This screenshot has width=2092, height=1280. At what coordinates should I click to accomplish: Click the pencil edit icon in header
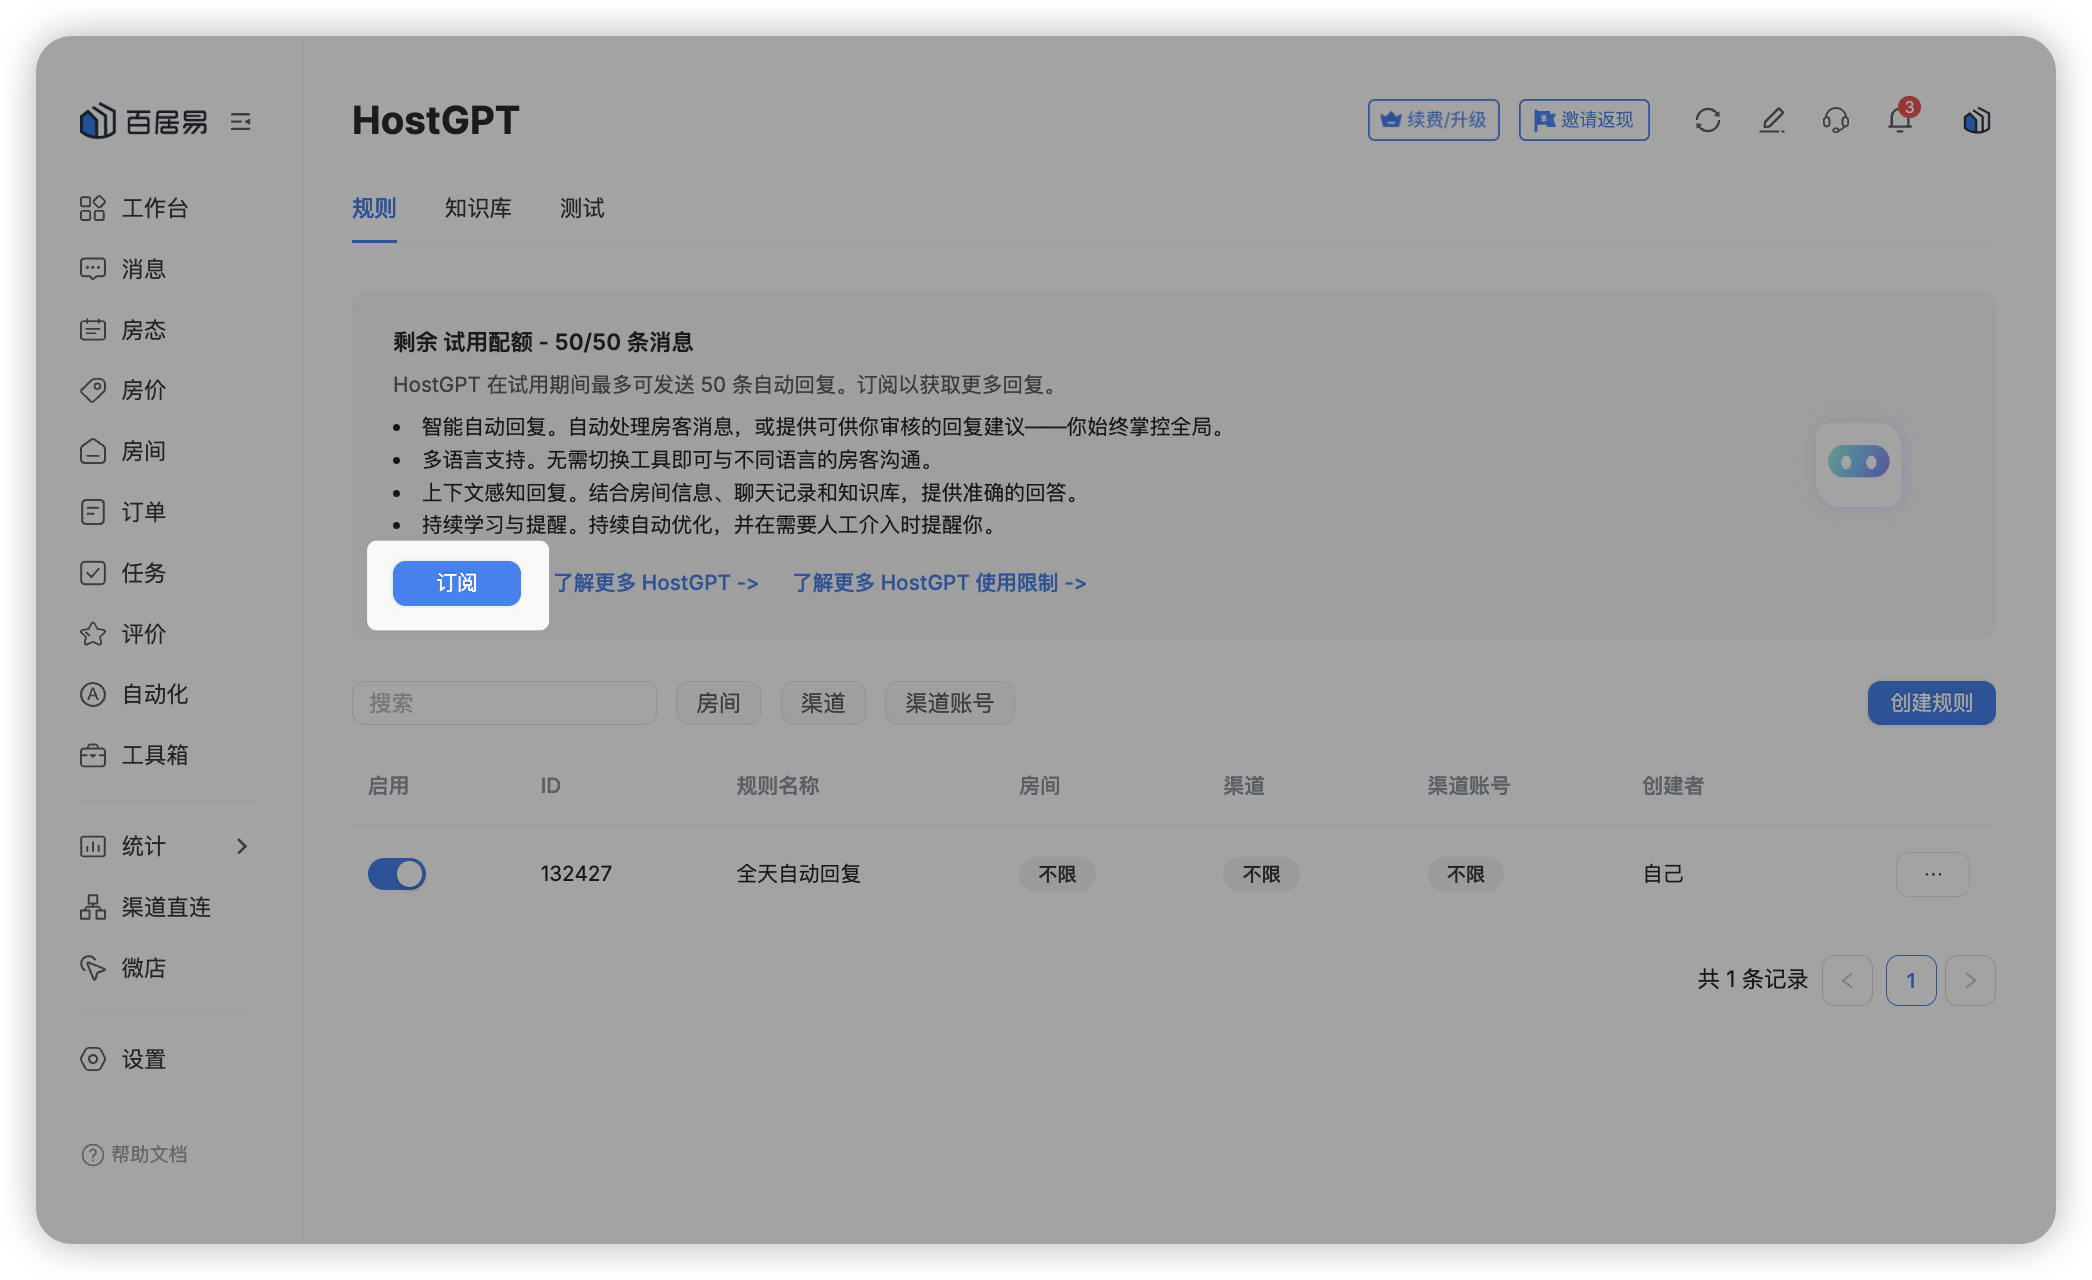tap(1771, 121)
